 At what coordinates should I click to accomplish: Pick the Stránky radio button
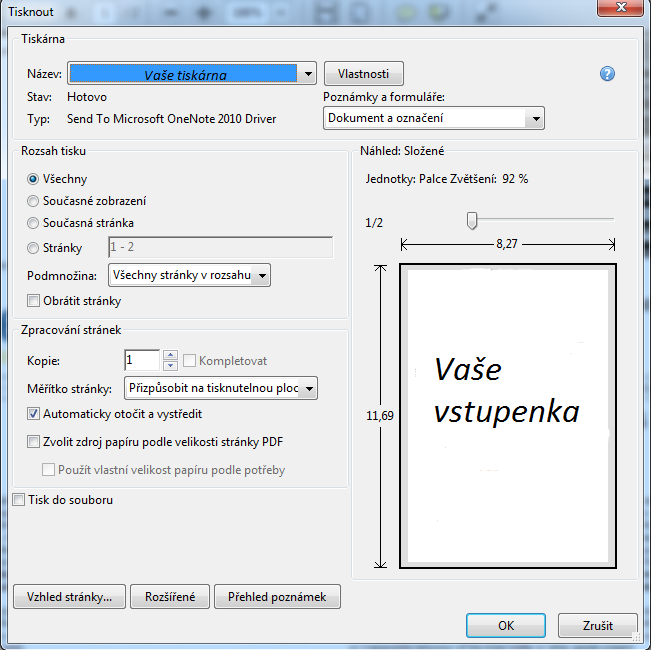[x=33, y=248]
